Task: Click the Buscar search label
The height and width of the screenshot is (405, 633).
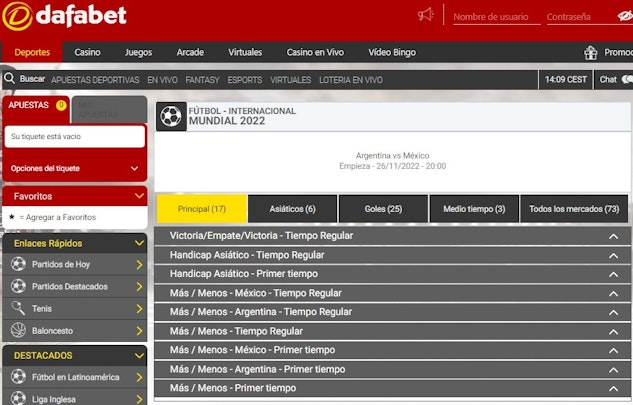Action: click(32, 79)
